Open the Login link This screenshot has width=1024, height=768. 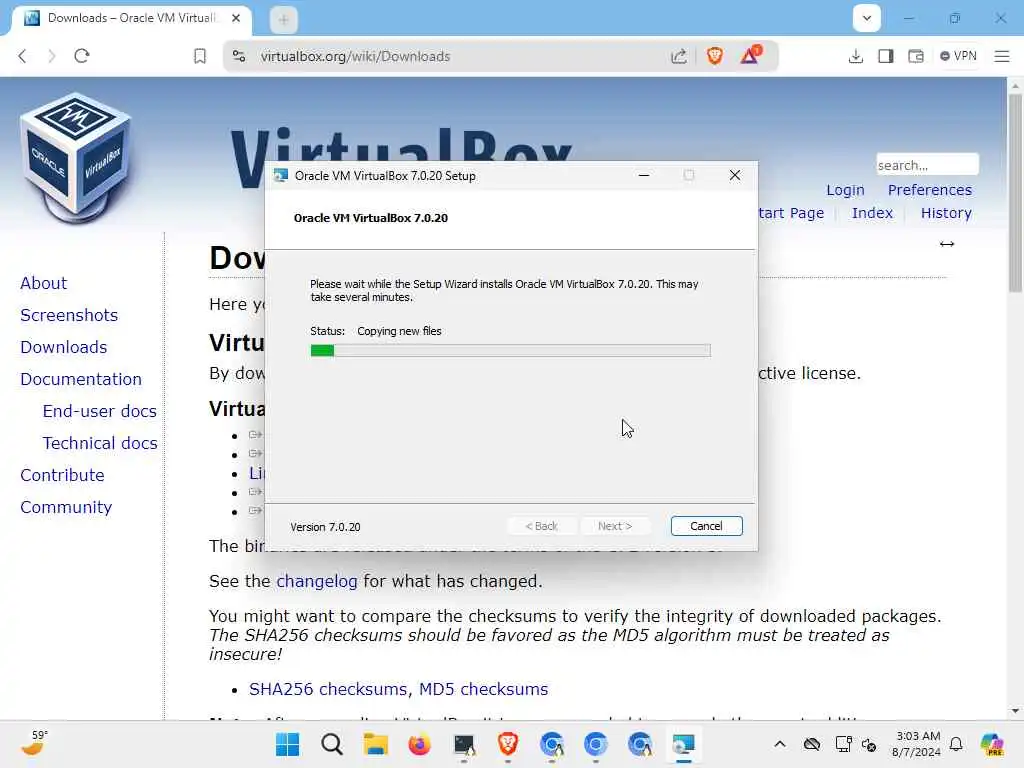click(845, 190)
